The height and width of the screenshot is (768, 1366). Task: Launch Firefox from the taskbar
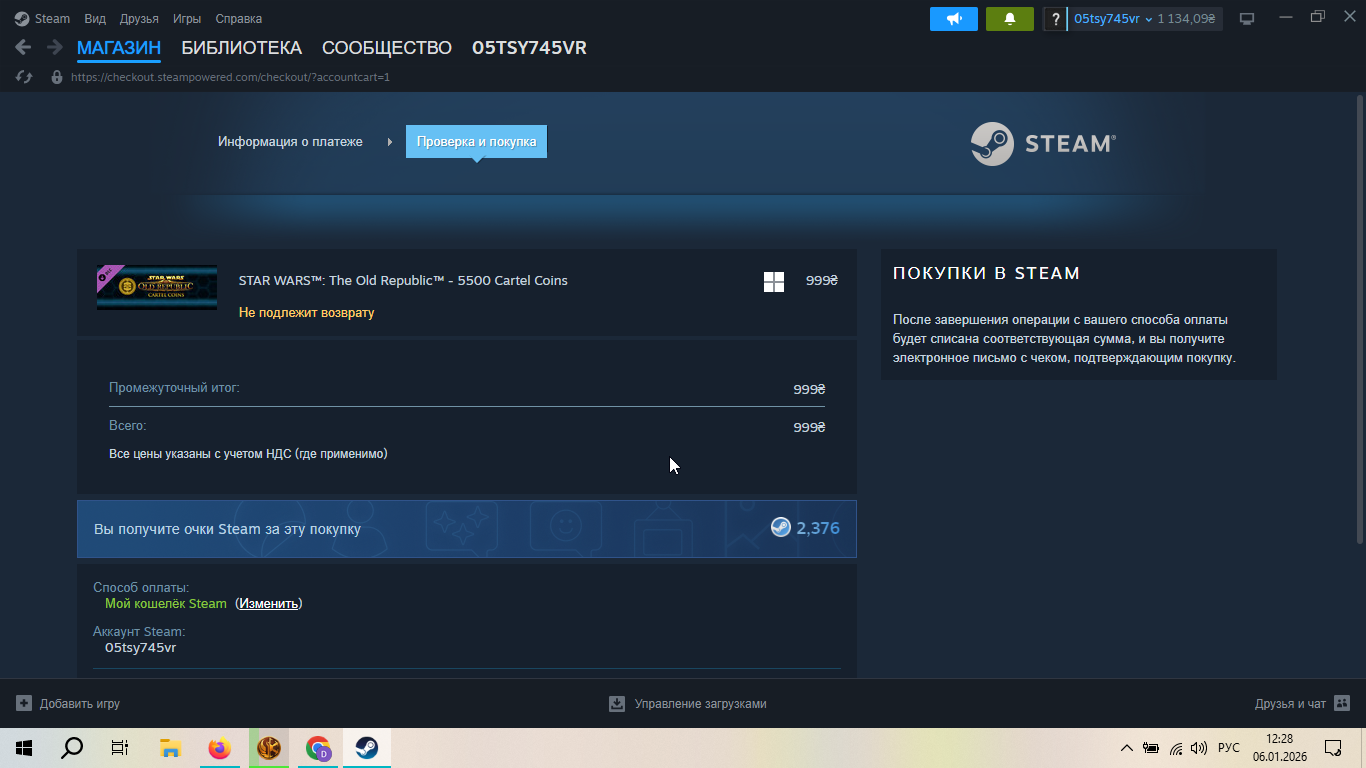coord(219,748)
